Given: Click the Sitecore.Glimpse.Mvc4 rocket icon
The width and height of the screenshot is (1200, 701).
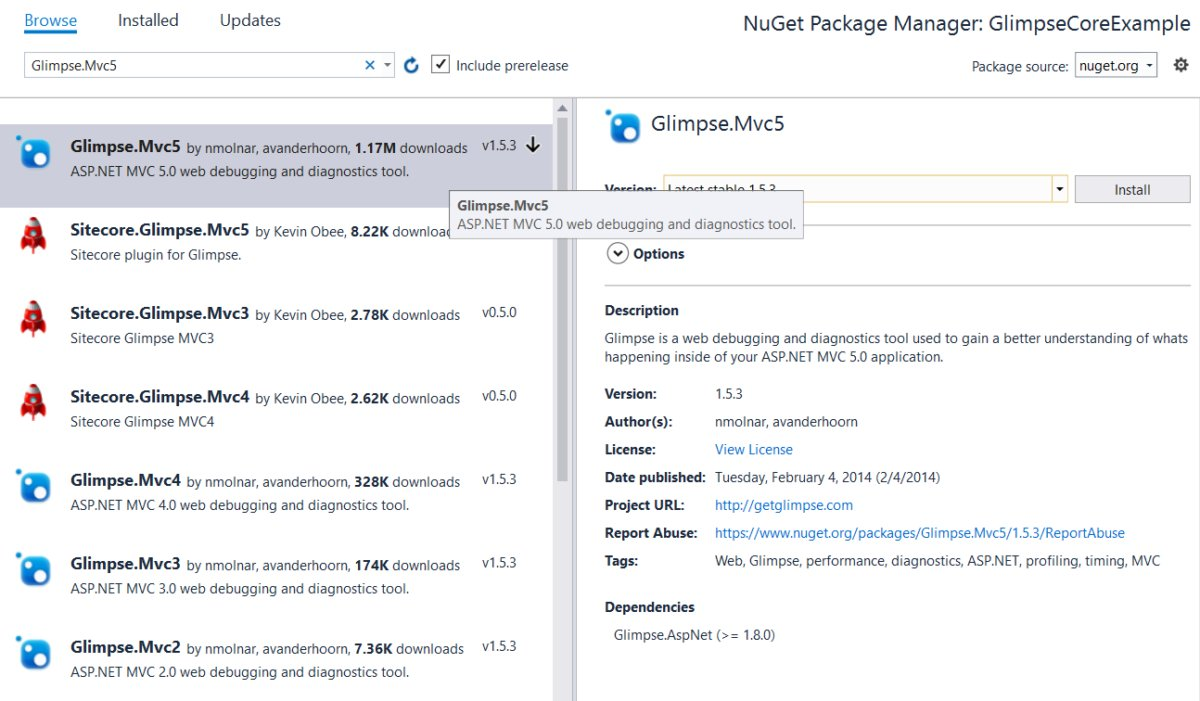Looking at the screenshot, I should (x=34, y=402).
